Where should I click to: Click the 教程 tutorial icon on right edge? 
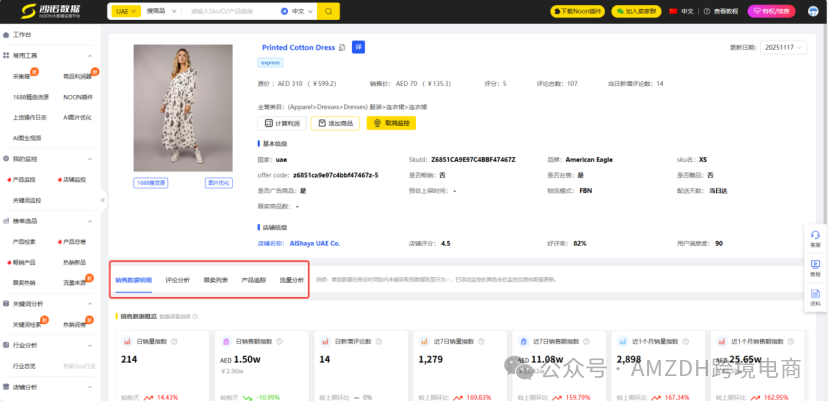pos(815,267)
